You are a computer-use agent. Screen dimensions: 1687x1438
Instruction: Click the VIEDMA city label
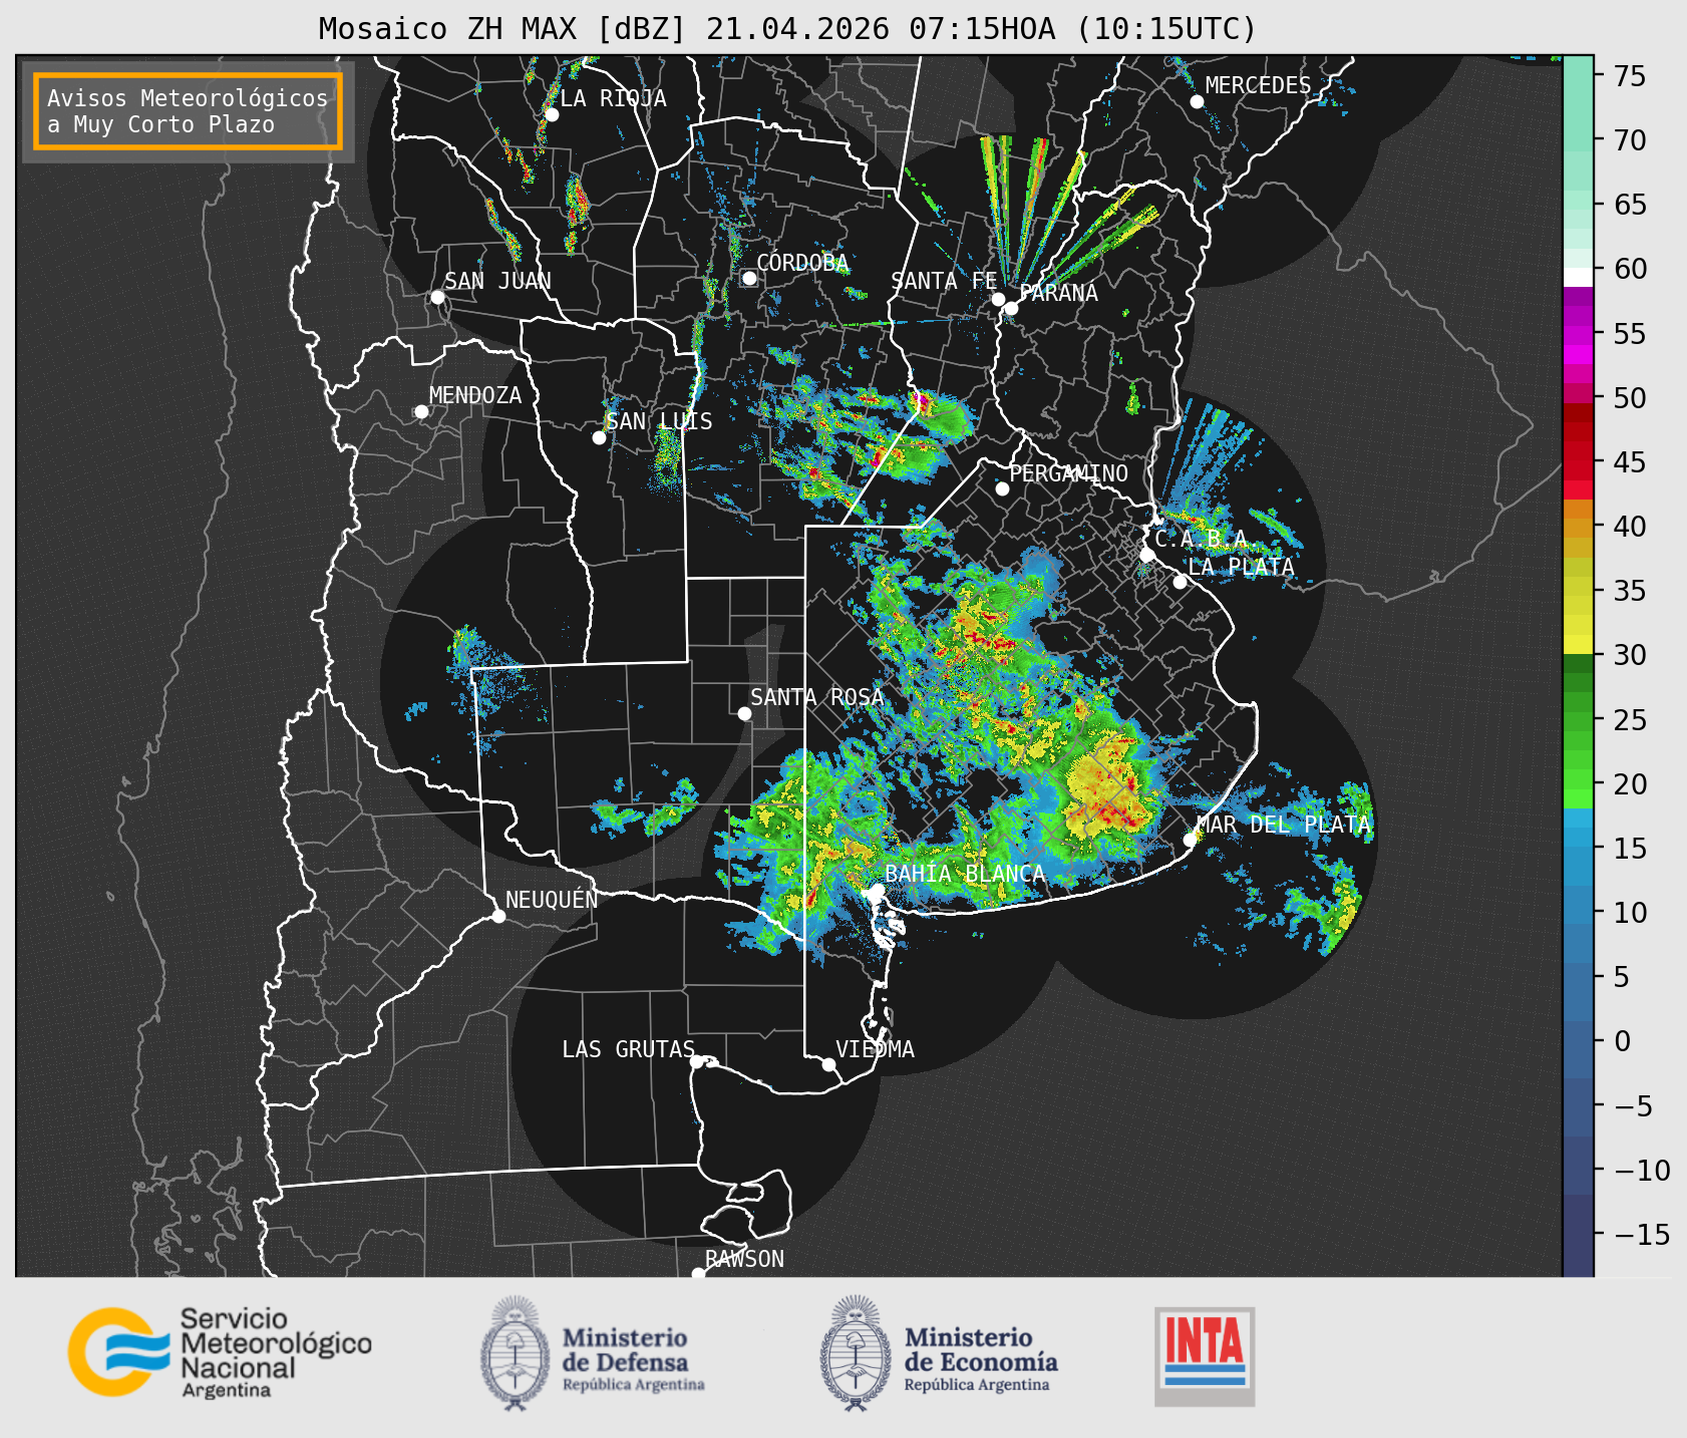point(875,1049)
